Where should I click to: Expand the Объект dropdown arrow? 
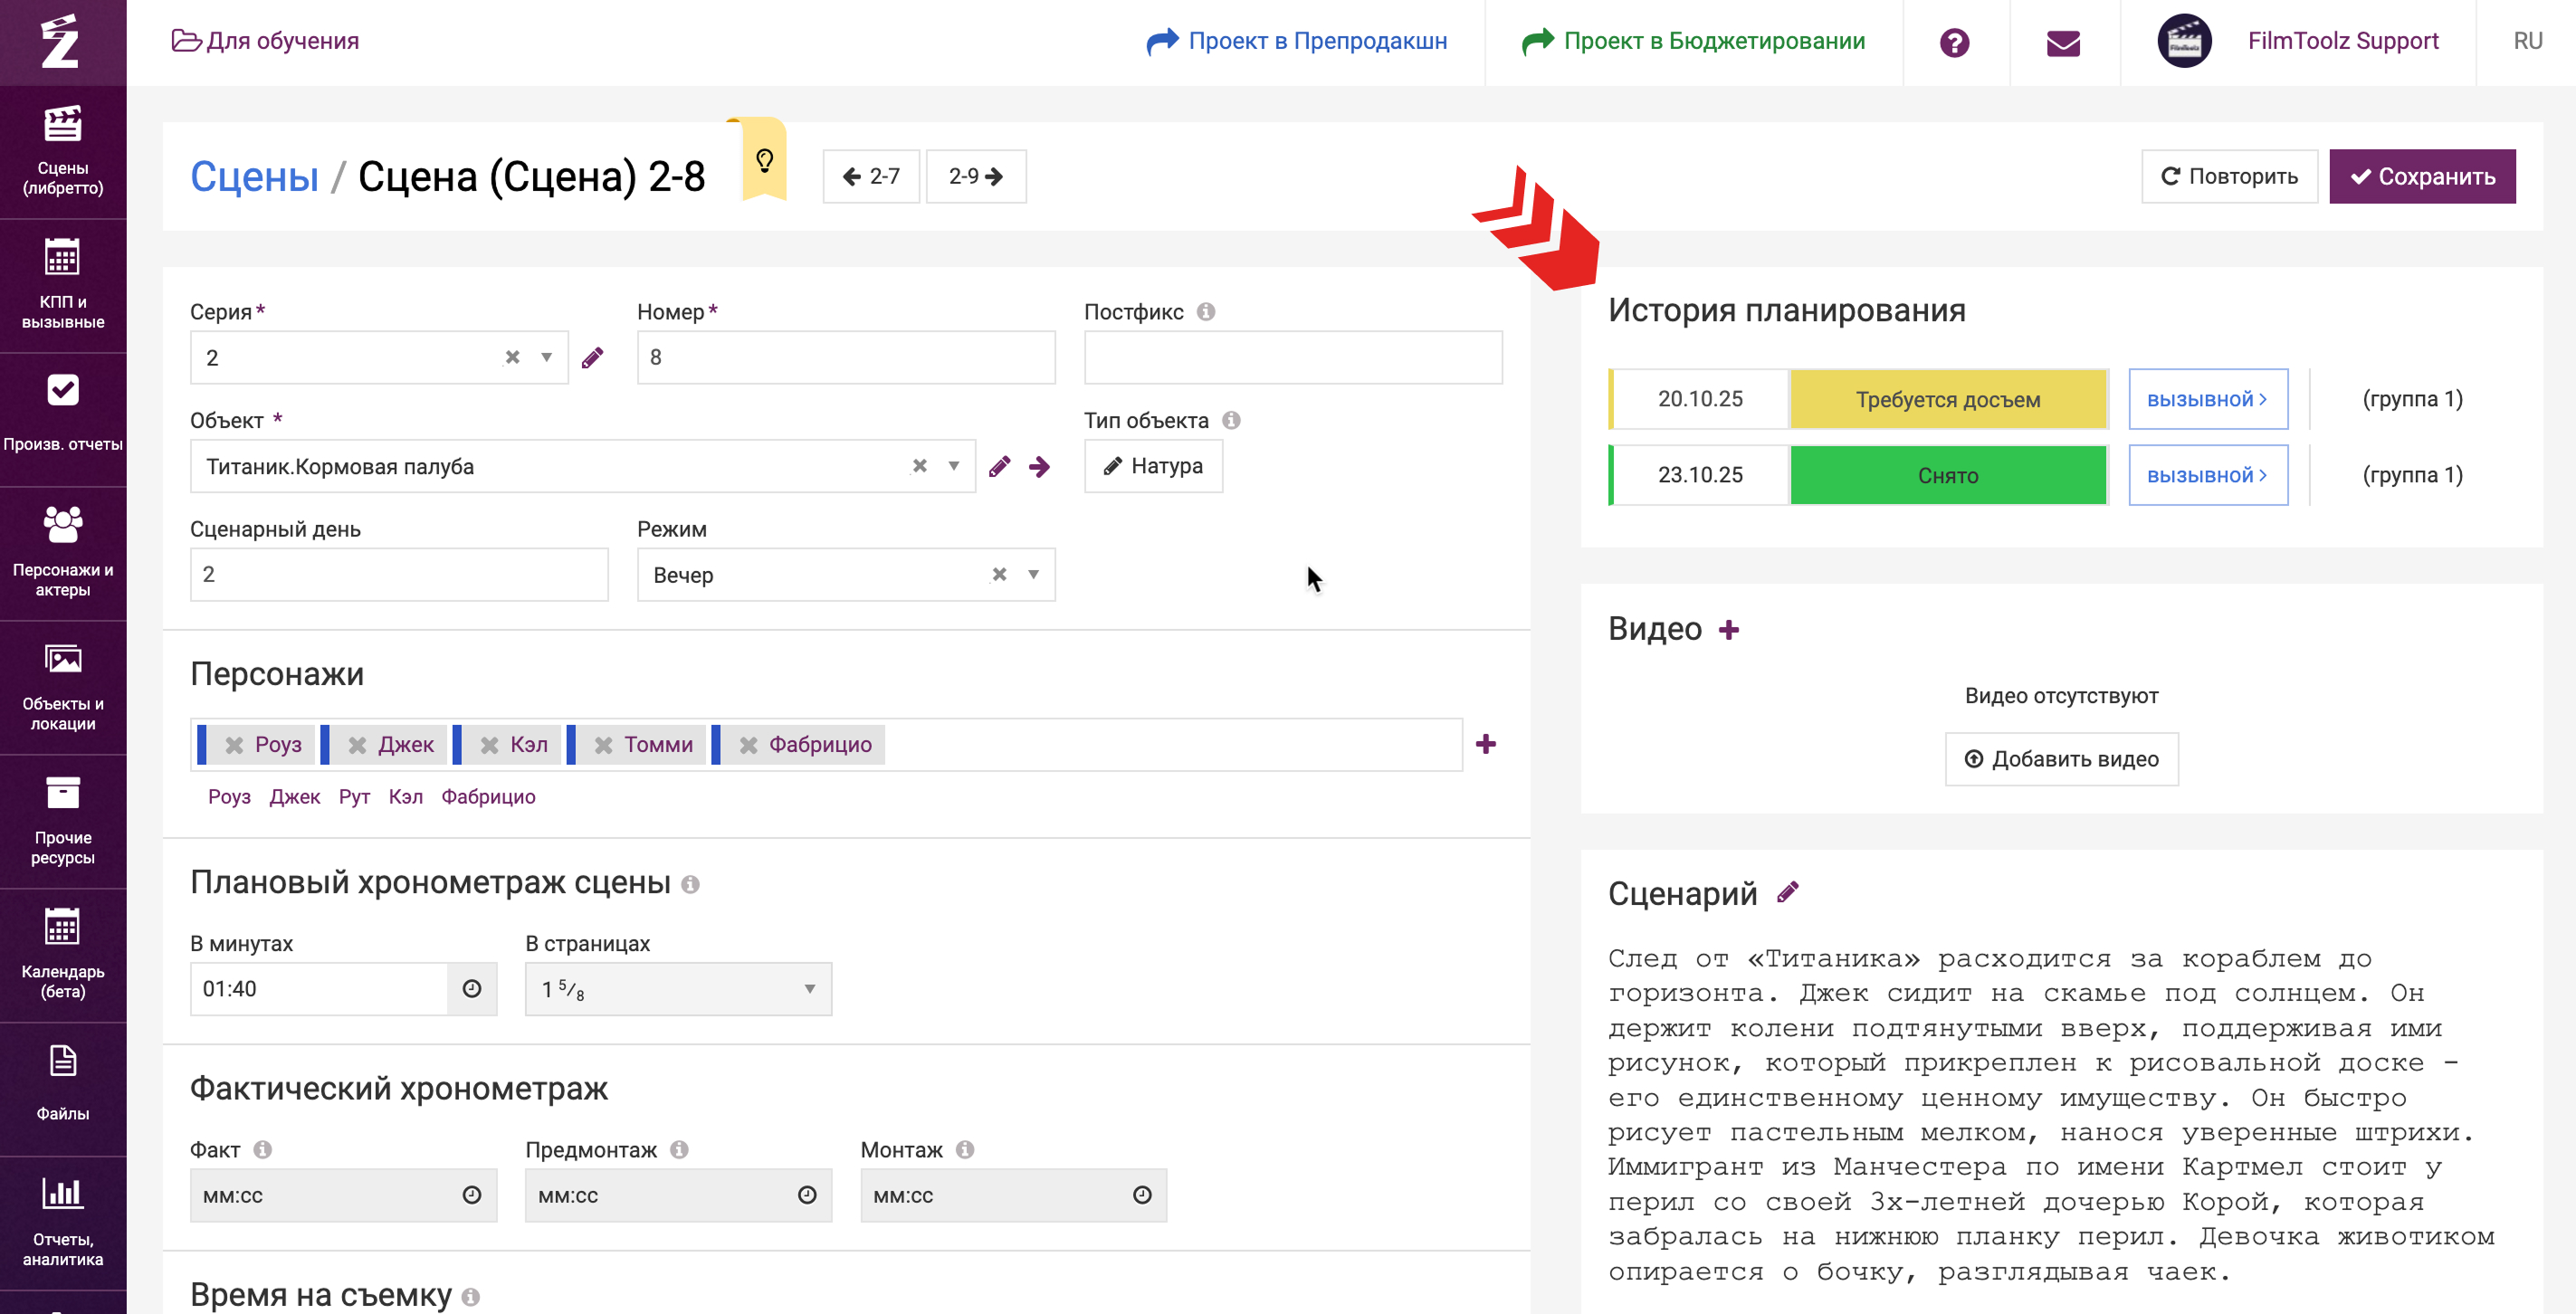coord(953,466)
